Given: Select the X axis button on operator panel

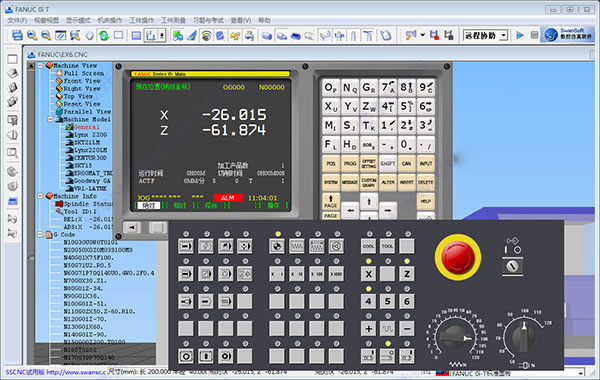Looking at the screenshot, I should click(368, 274).
